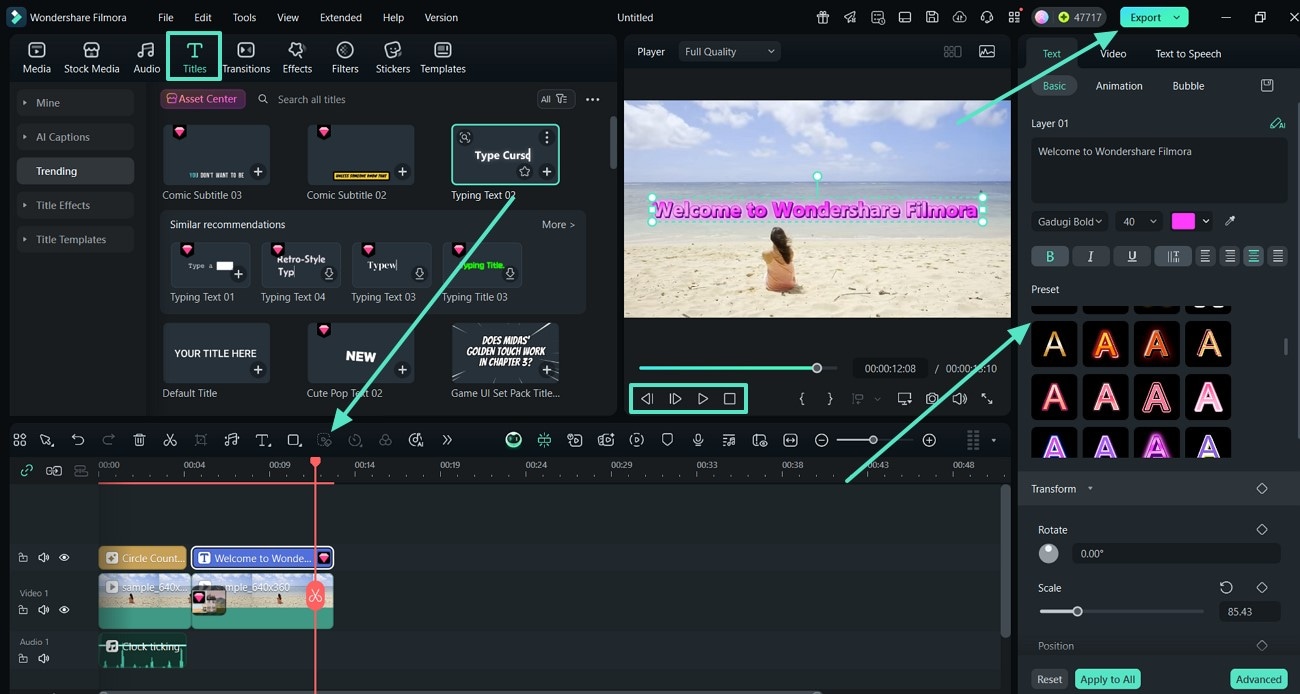Image resolution: width=1300 pixels, height=694 pixels.
Task: Toggle Bold text formatting
Action: 1050,256
